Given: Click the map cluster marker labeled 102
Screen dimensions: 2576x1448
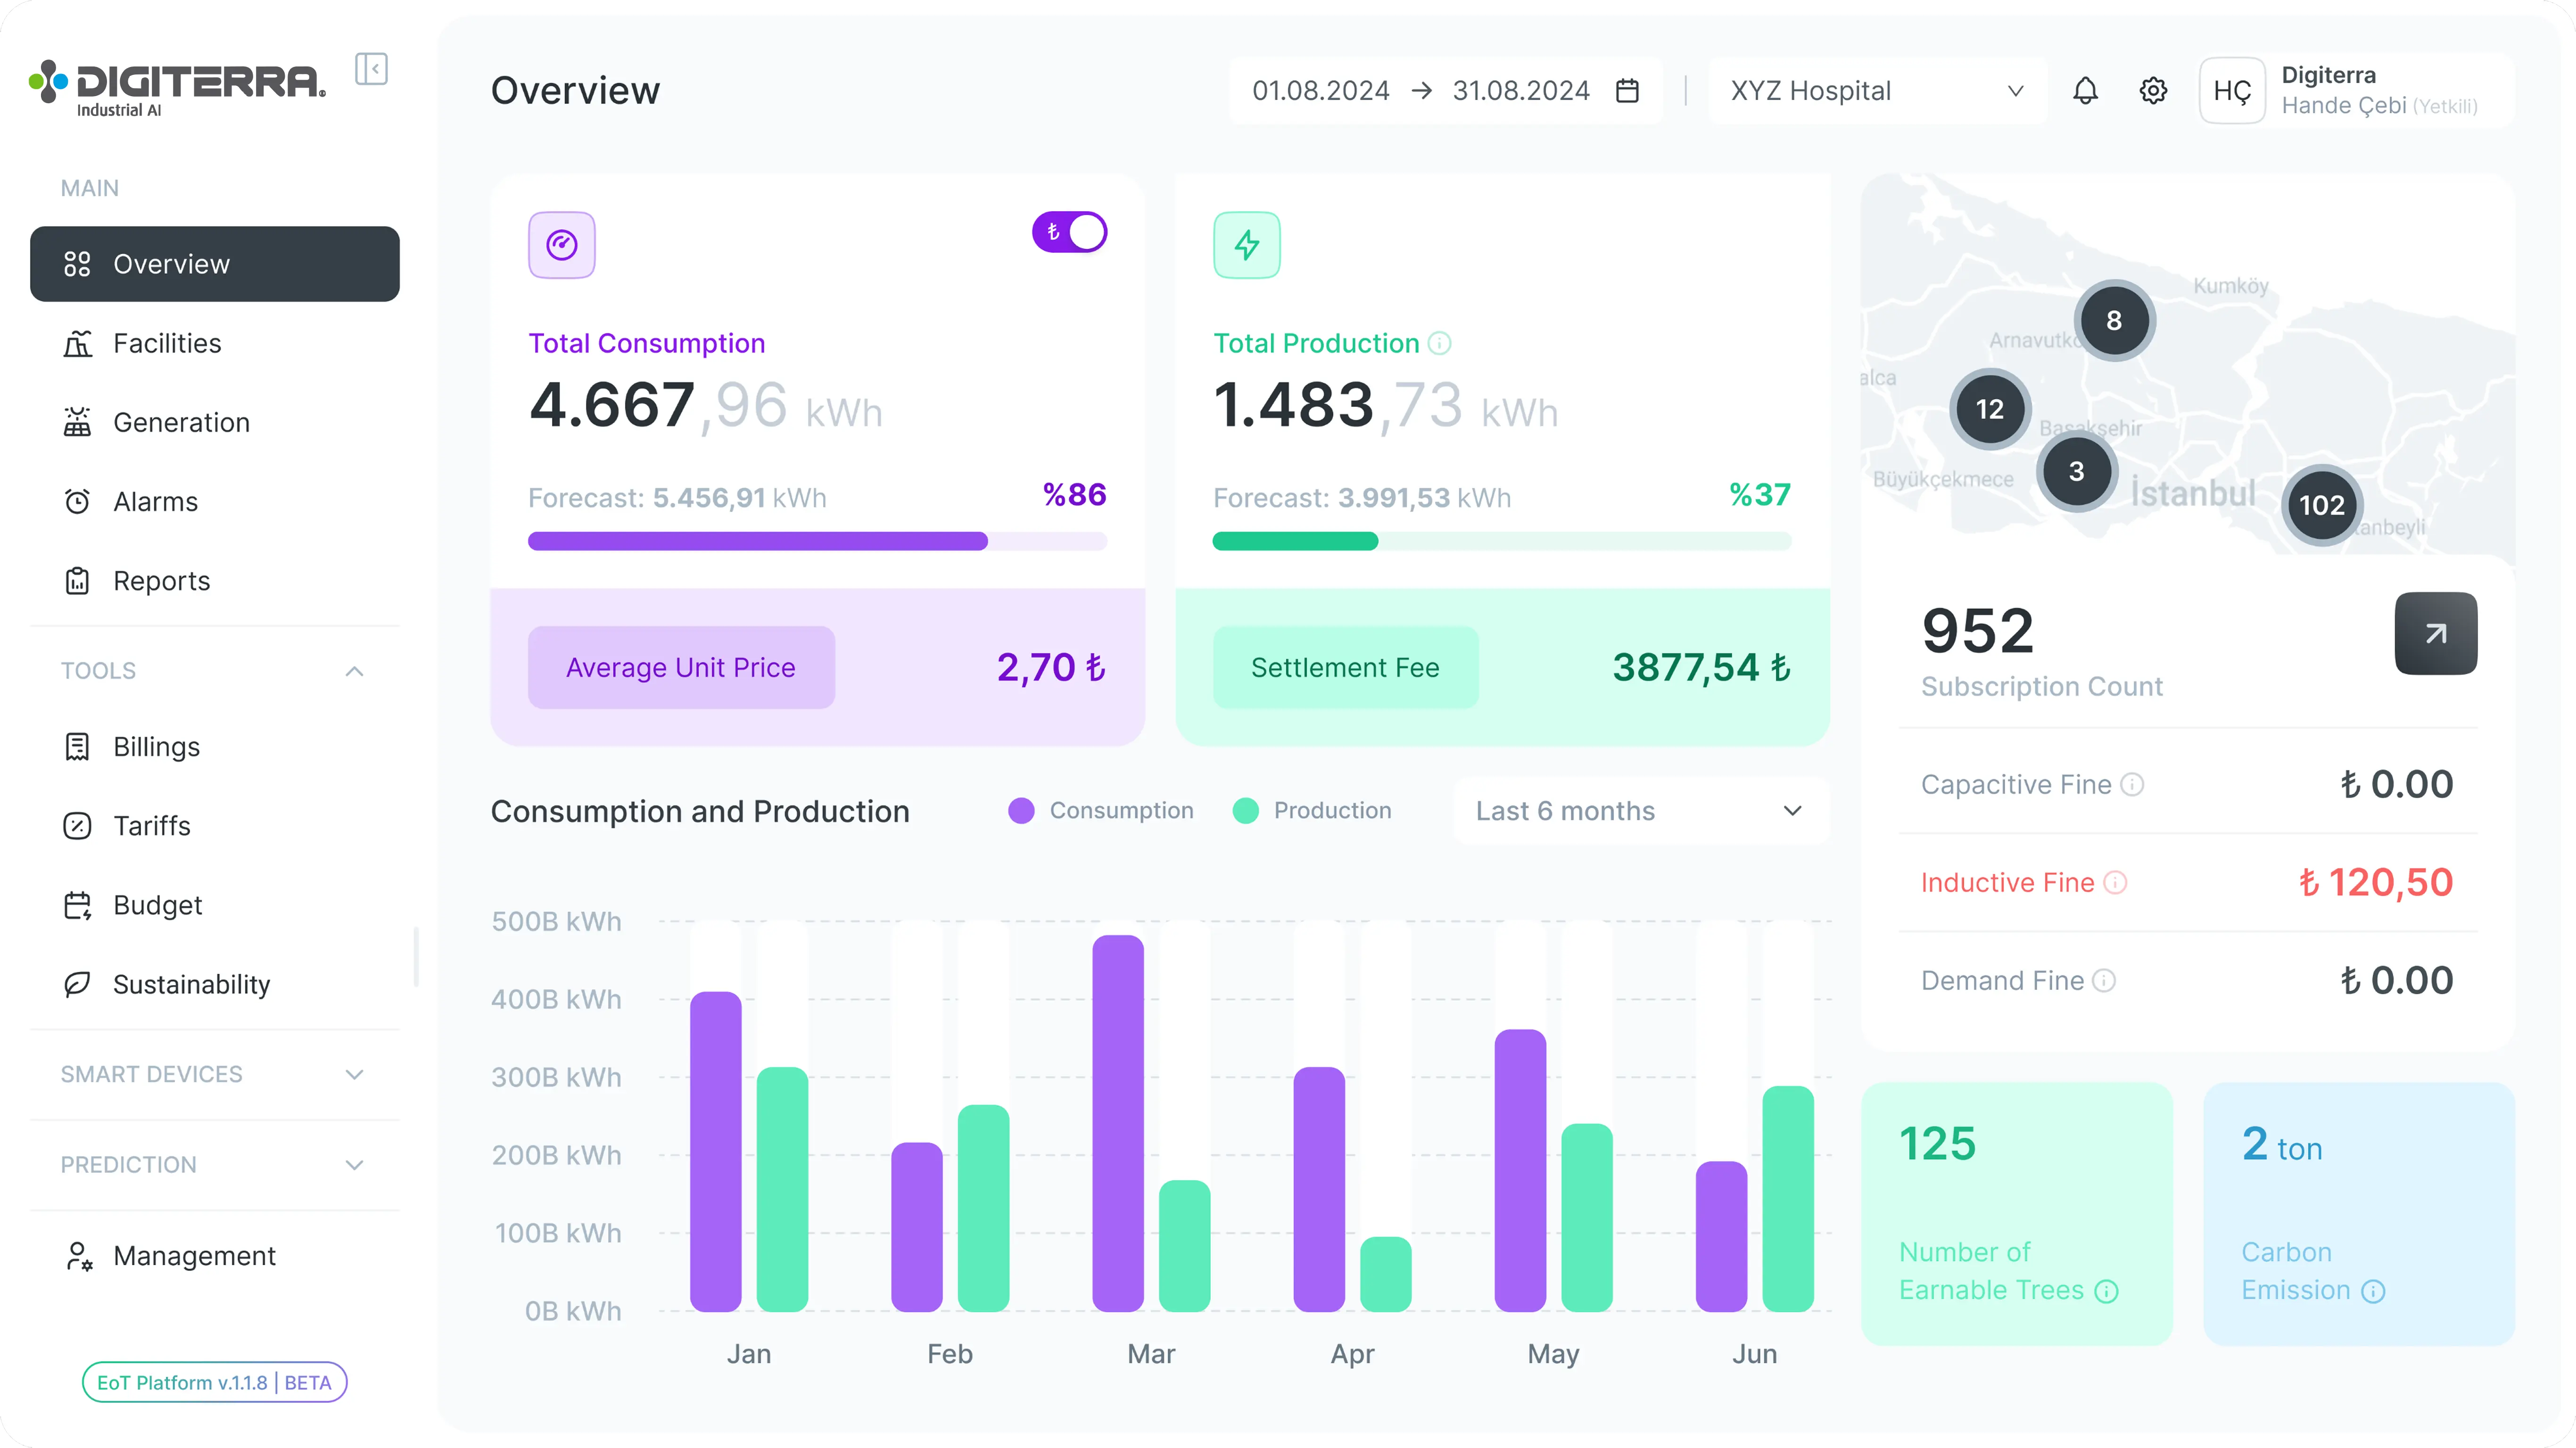Looking at the screenshot, I should click(2321, 505).
